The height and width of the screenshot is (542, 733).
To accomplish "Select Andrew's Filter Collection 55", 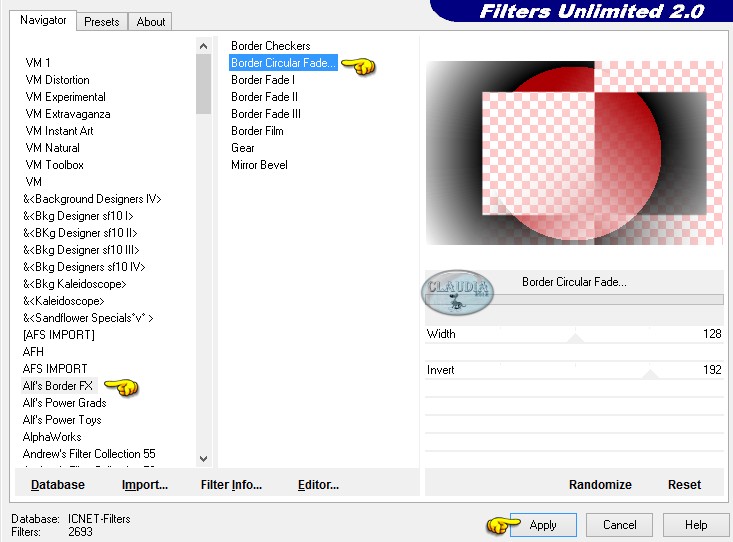I will [89, 454].
